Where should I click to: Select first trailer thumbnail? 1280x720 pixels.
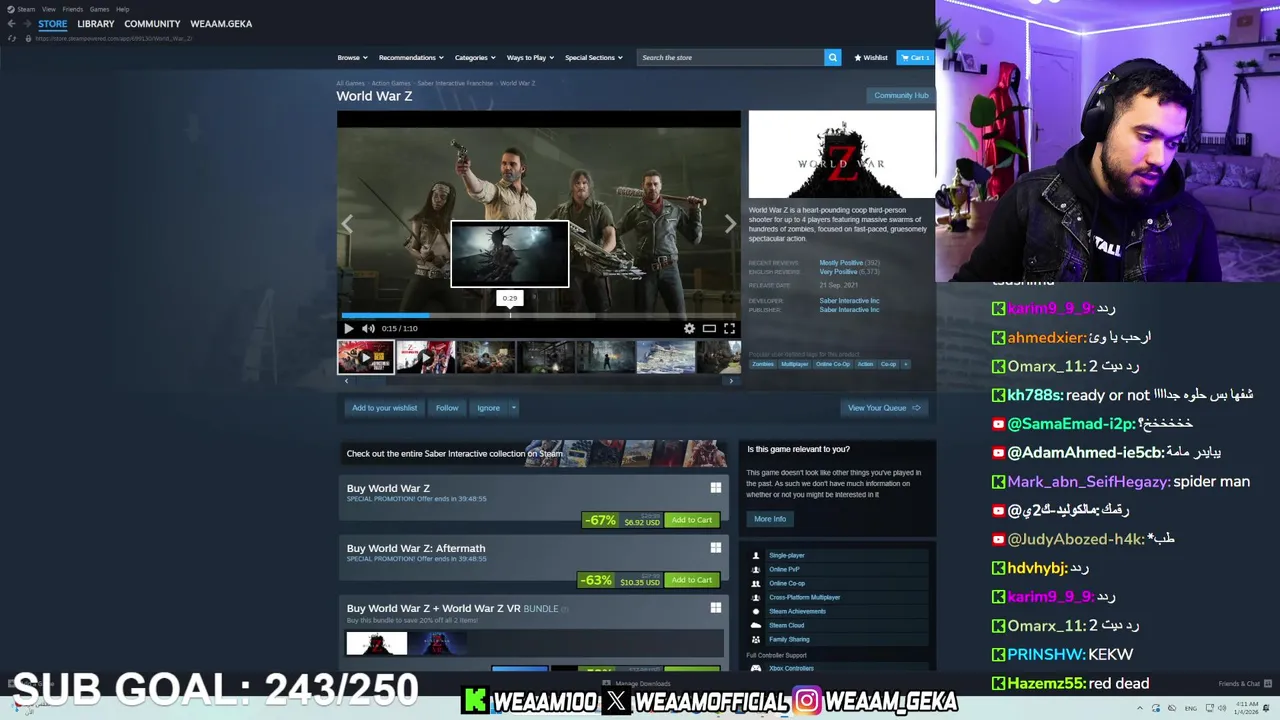pos(366,357)
